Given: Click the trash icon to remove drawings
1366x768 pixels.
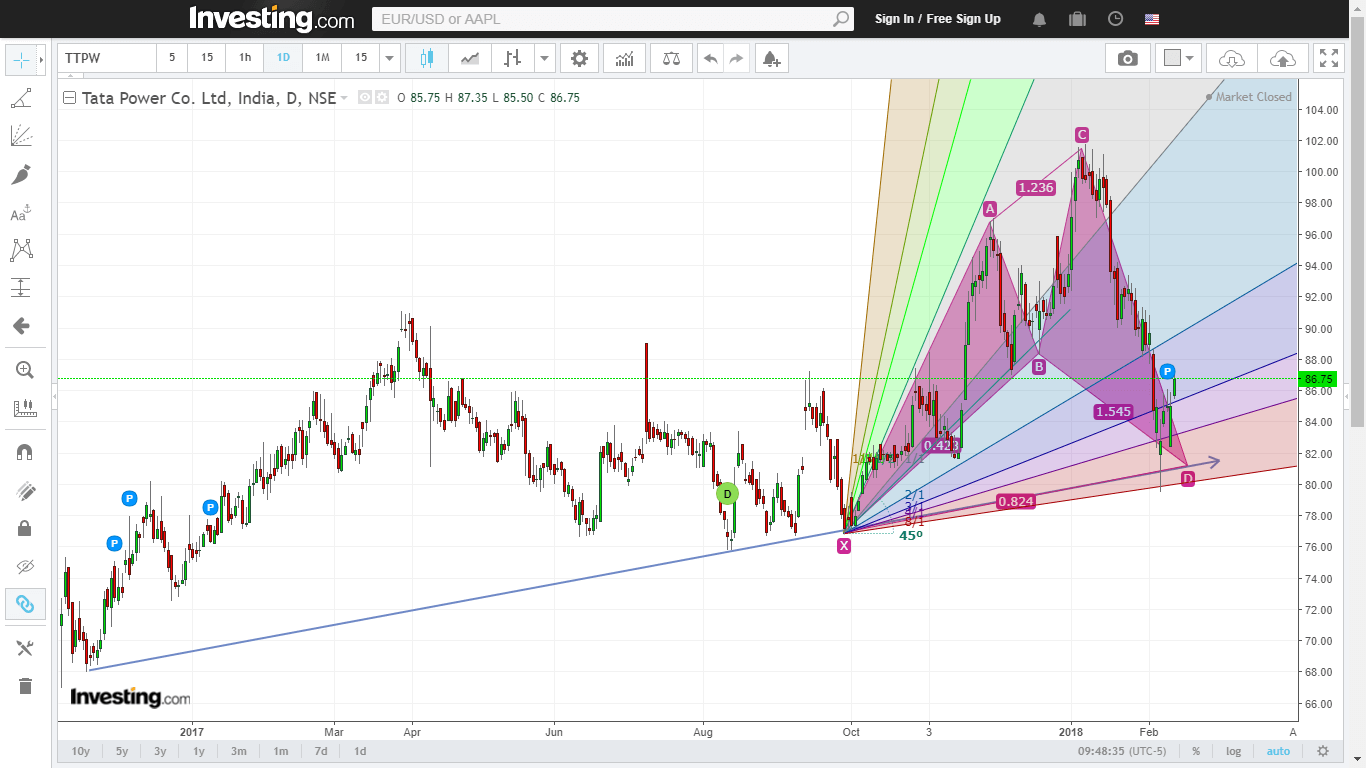Looking at the screenshot, I should tap(25, 686).
